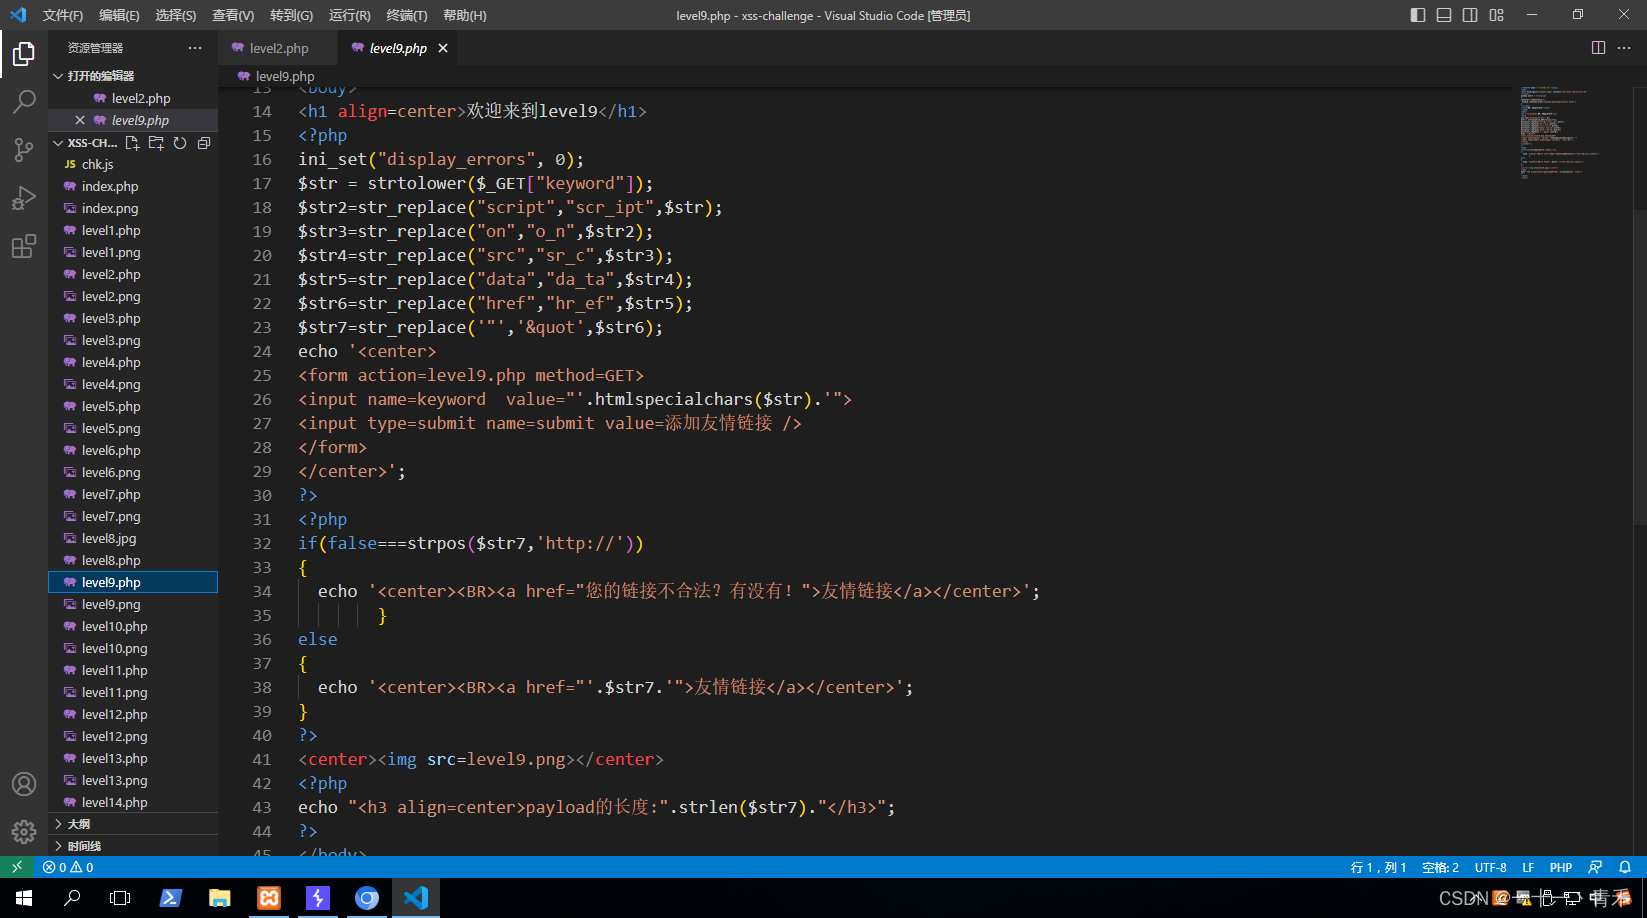Click cursor position 行 1, 列 1 in status bar
The height and width of the screenshot is (918, 1647).
click(1378, 867)
